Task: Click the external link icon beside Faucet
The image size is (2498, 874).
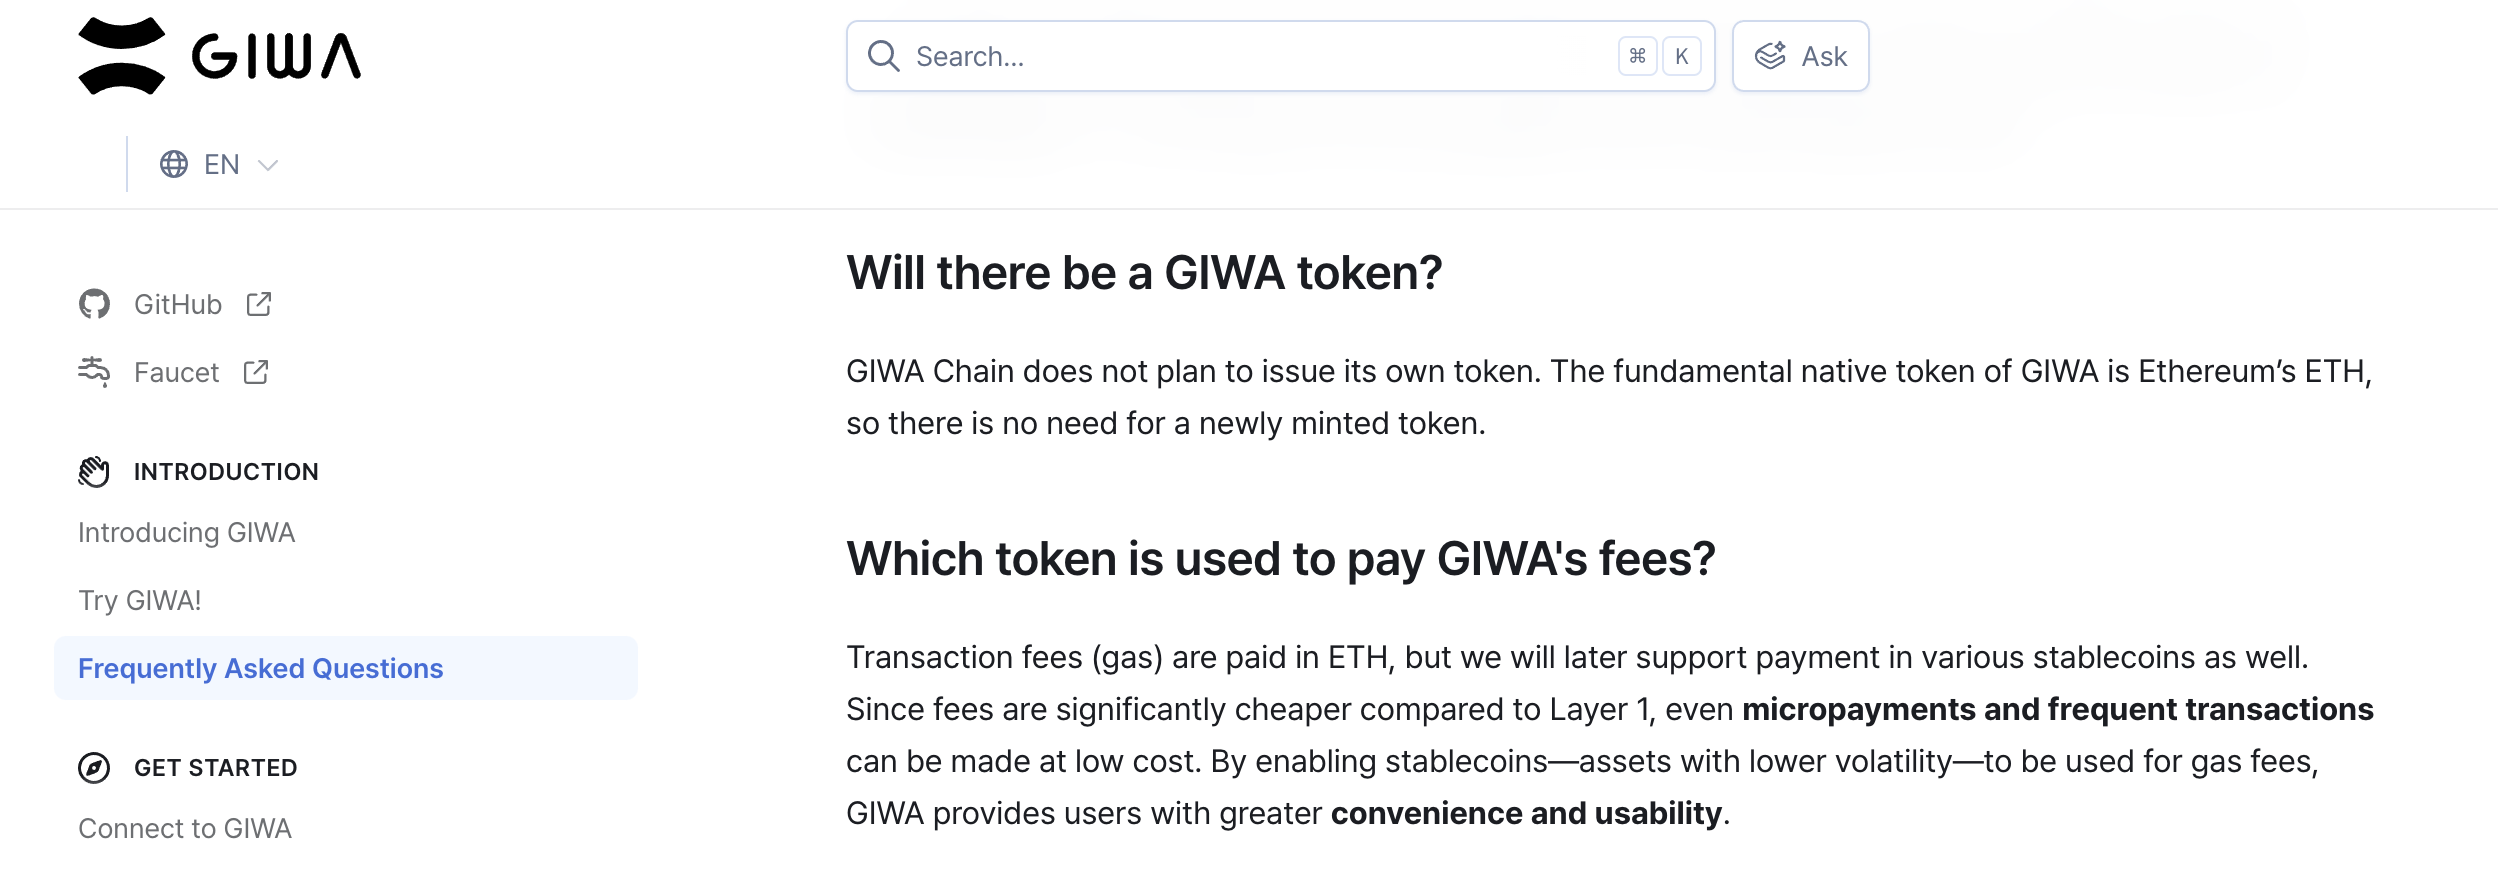Action: point(256,372)
